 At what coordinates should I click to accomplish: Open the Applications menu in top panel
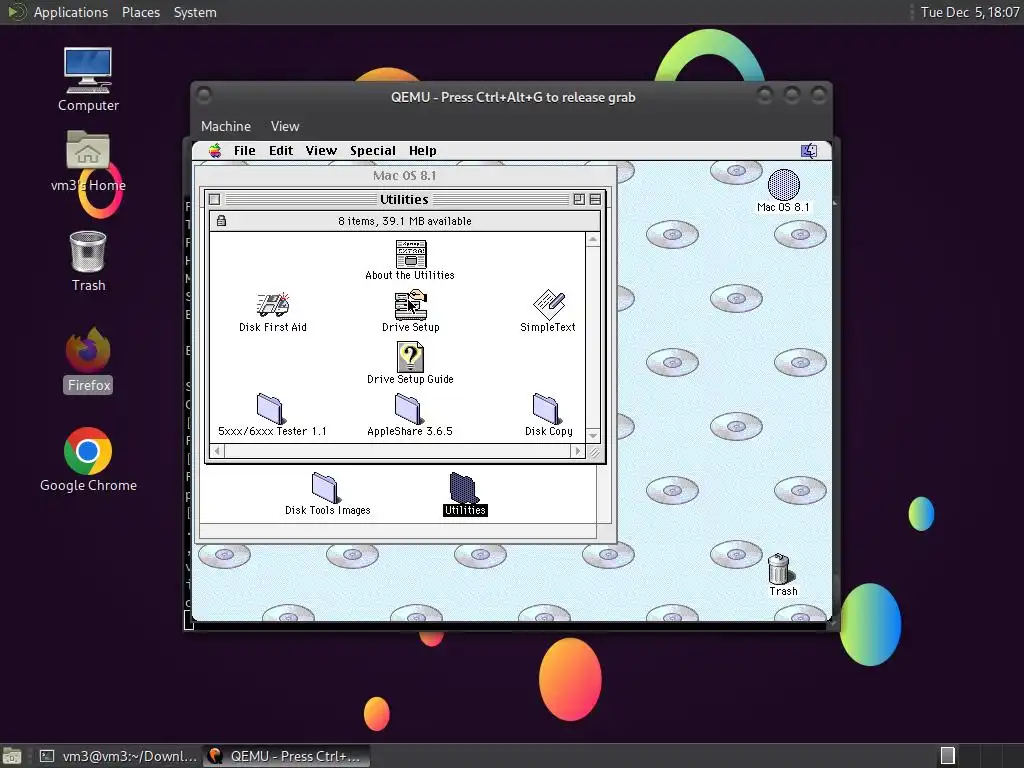[71, 12]
